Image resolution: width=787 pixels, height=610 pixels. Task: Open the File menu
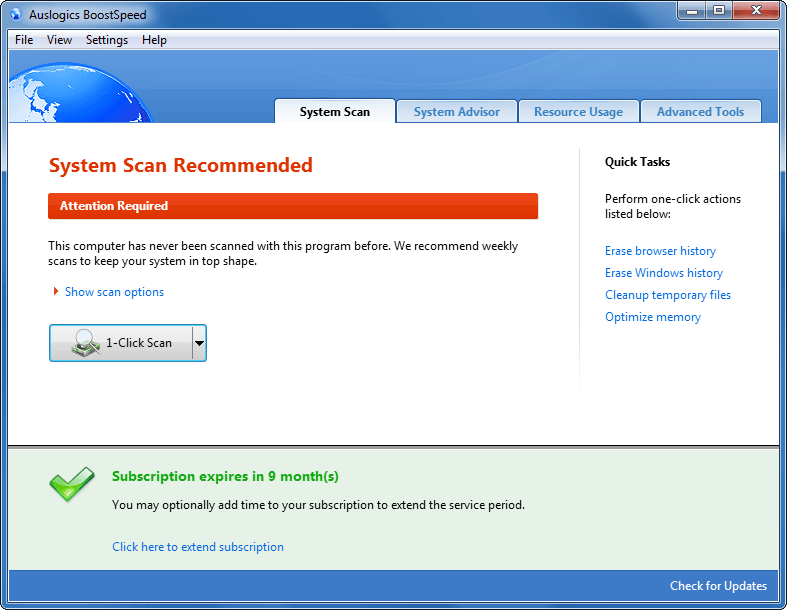[24, 40]
